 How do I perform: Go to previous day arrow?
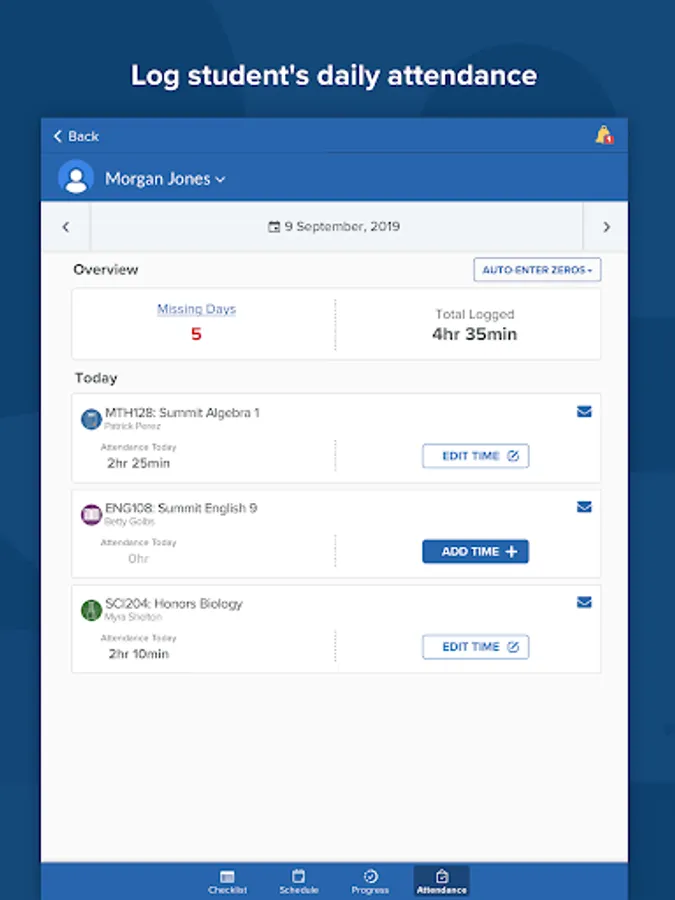[x=66, y=227]
